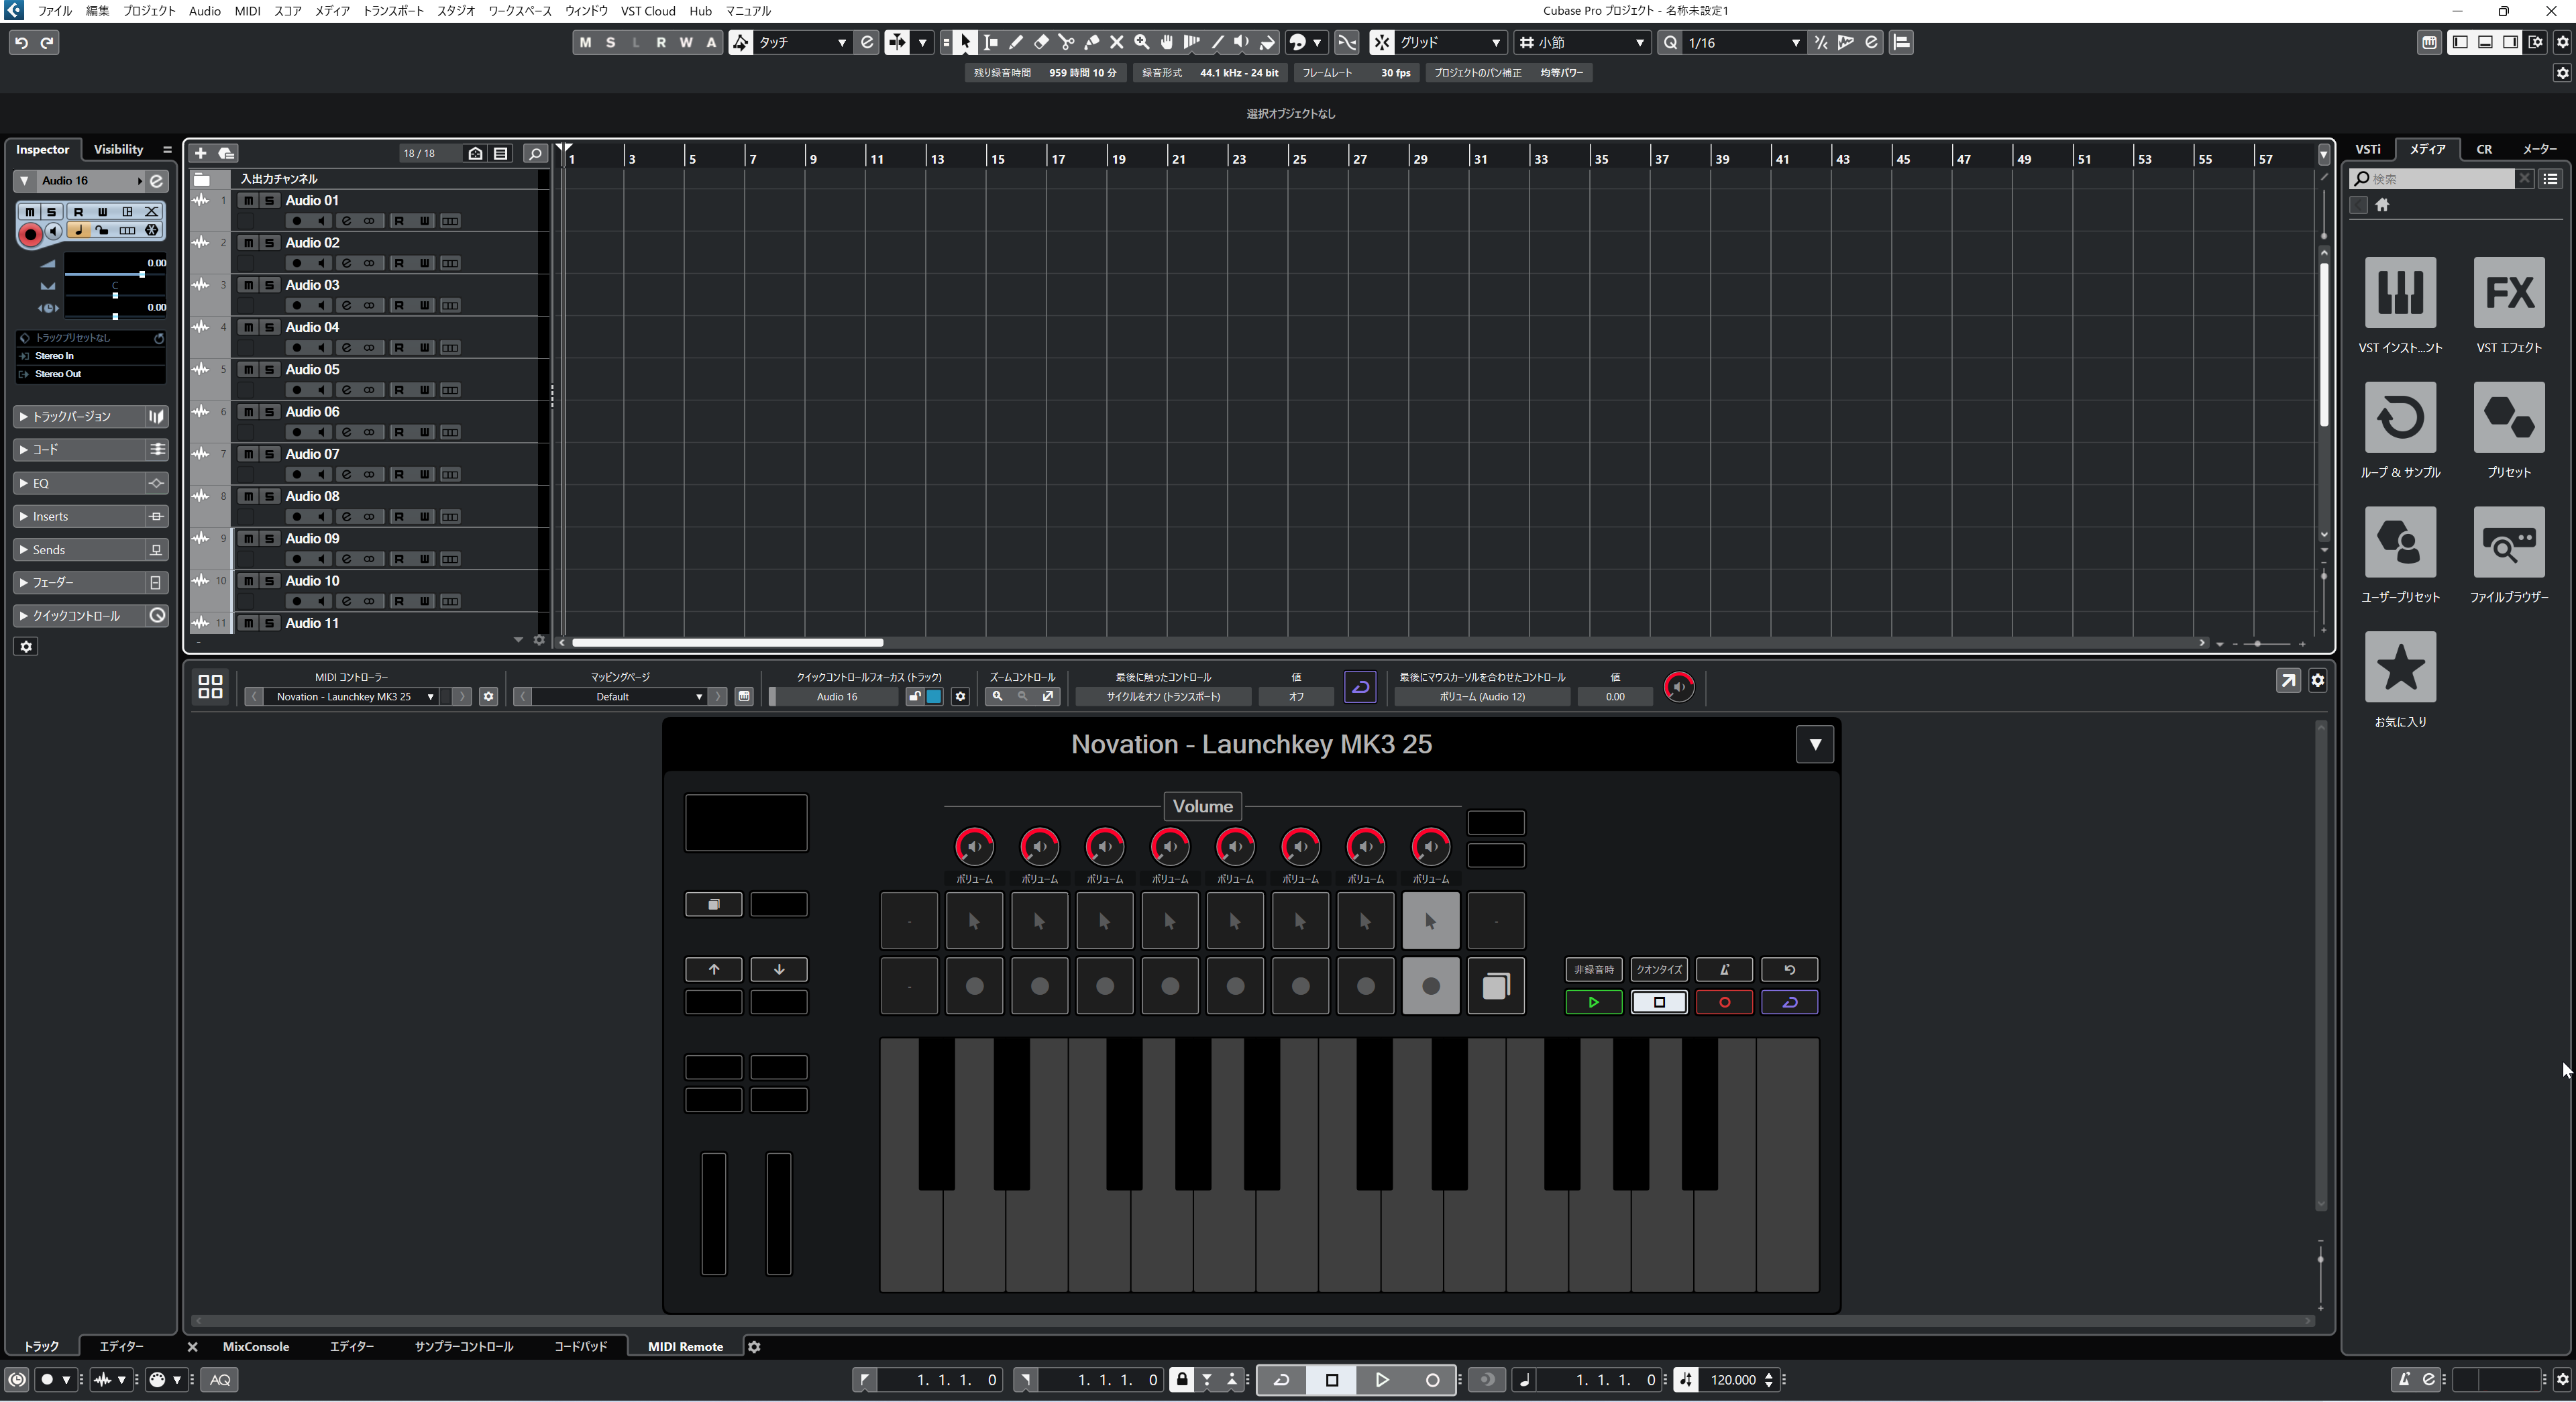
Task: Open the MIDI menu
Action: (x=247, y=11)
